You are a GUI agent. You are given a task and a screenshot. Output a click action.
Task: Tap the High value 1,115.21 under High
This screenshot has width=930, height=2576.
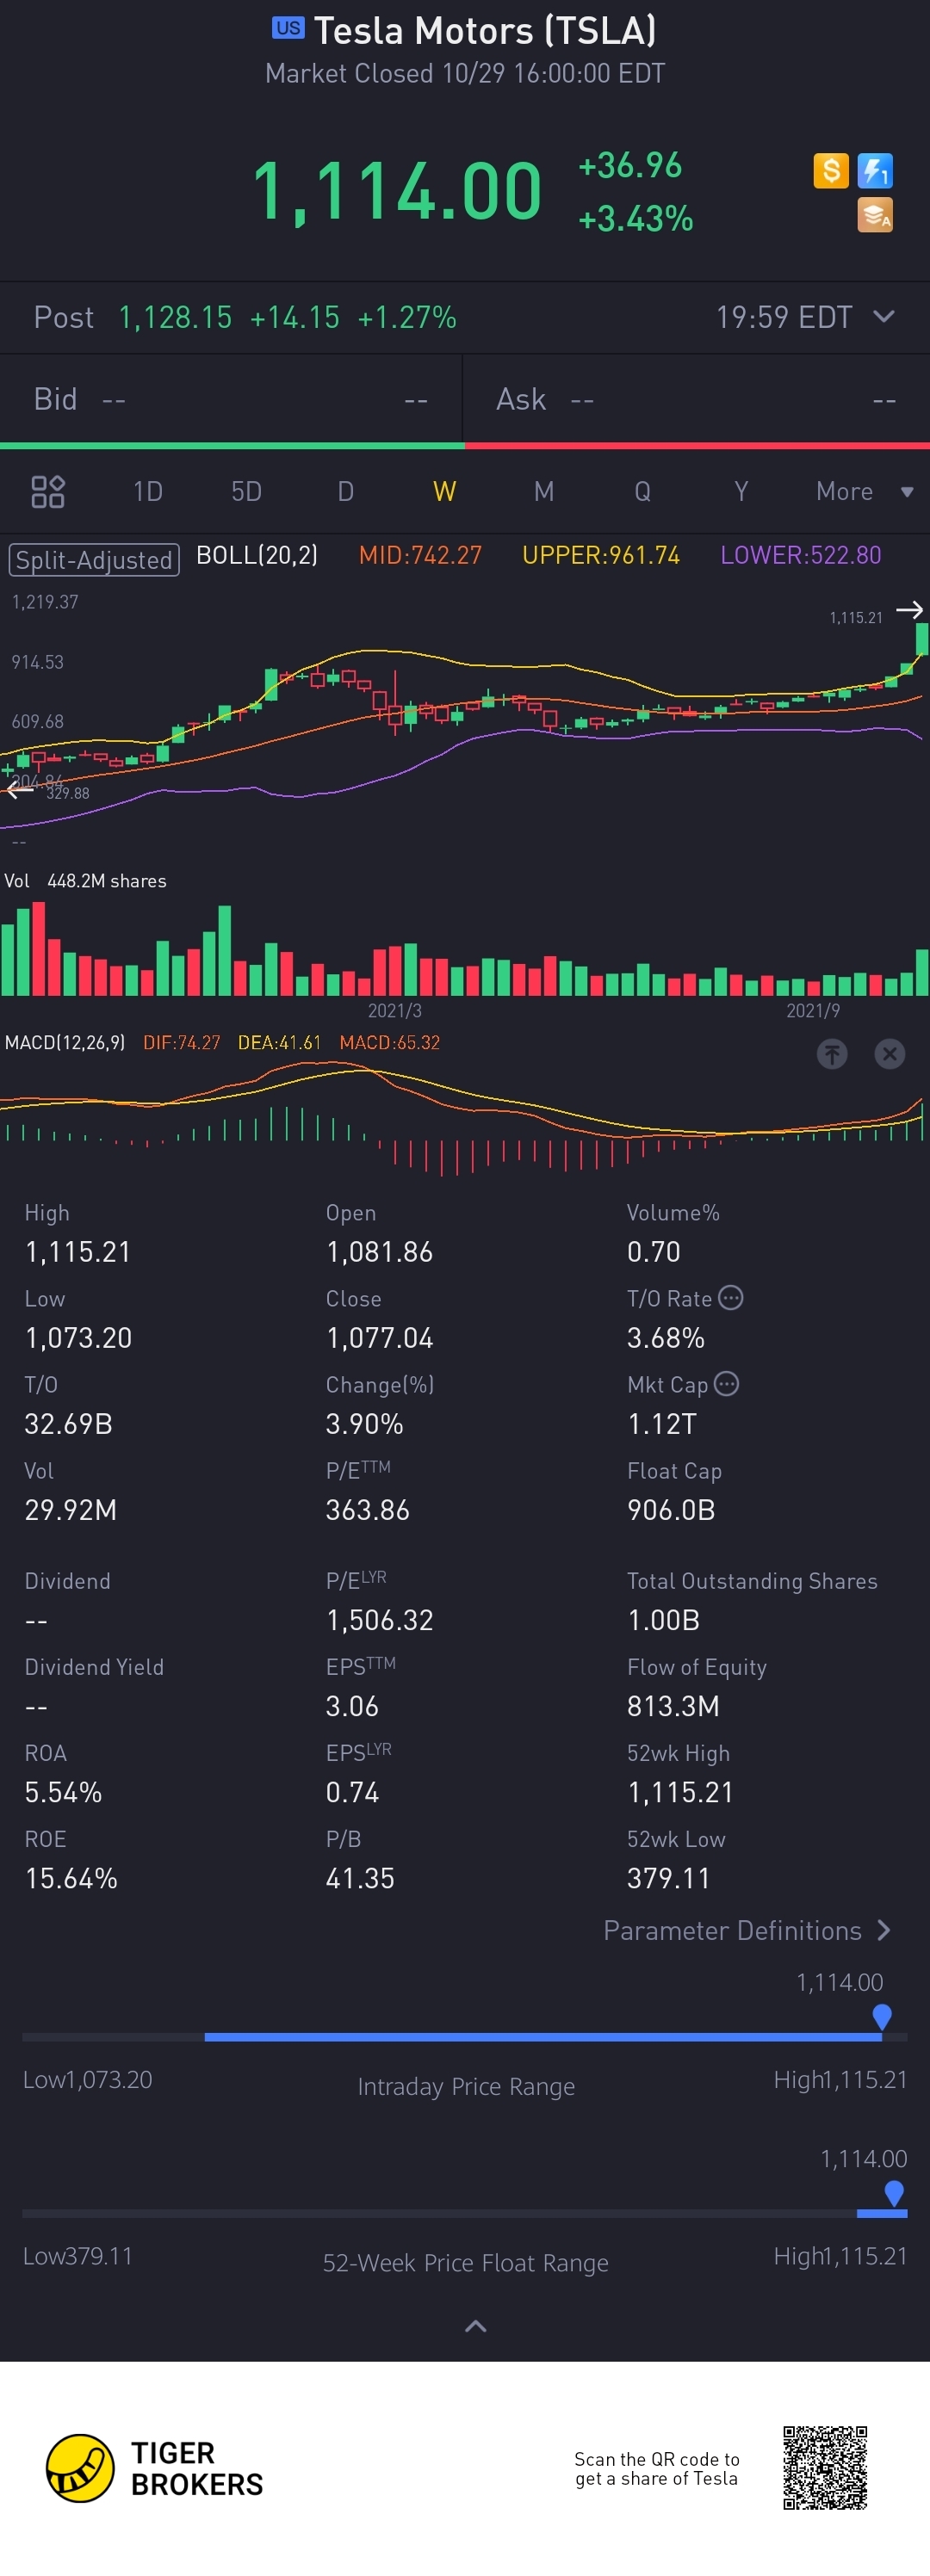[x=78, y=1252]
